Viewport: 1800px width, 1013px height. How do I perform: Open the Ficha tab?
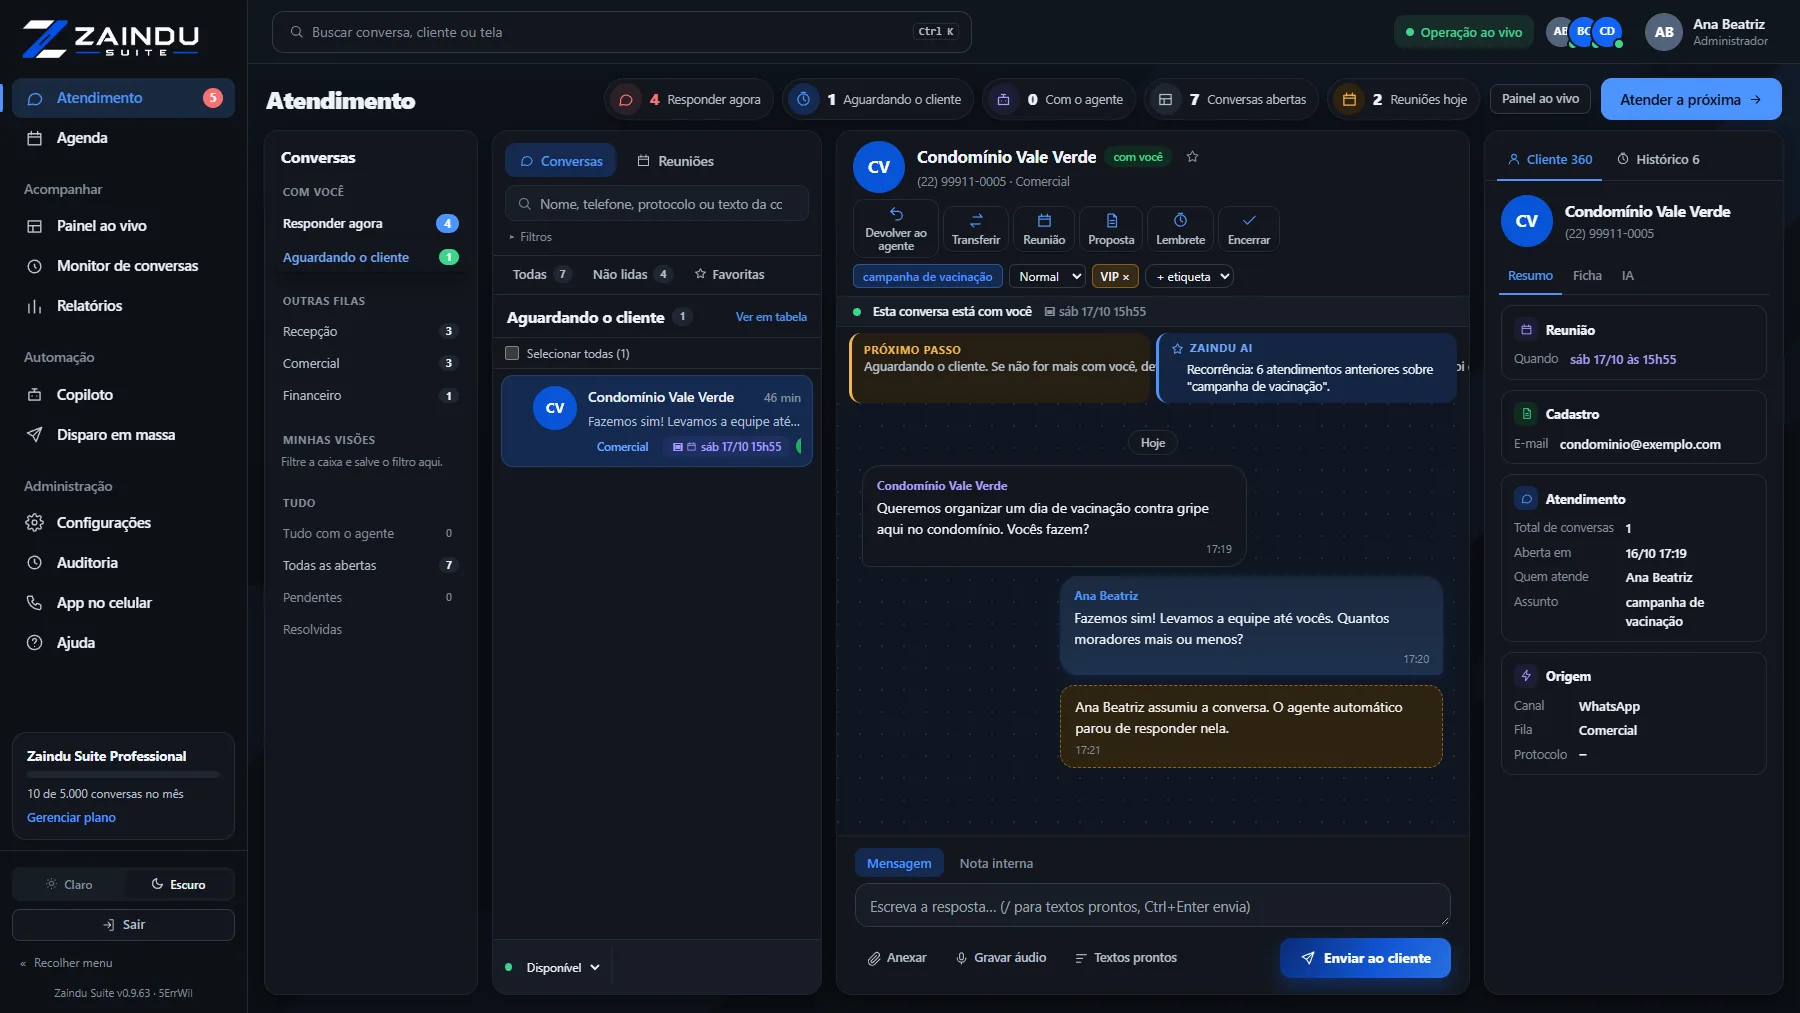click(1587, 276)
